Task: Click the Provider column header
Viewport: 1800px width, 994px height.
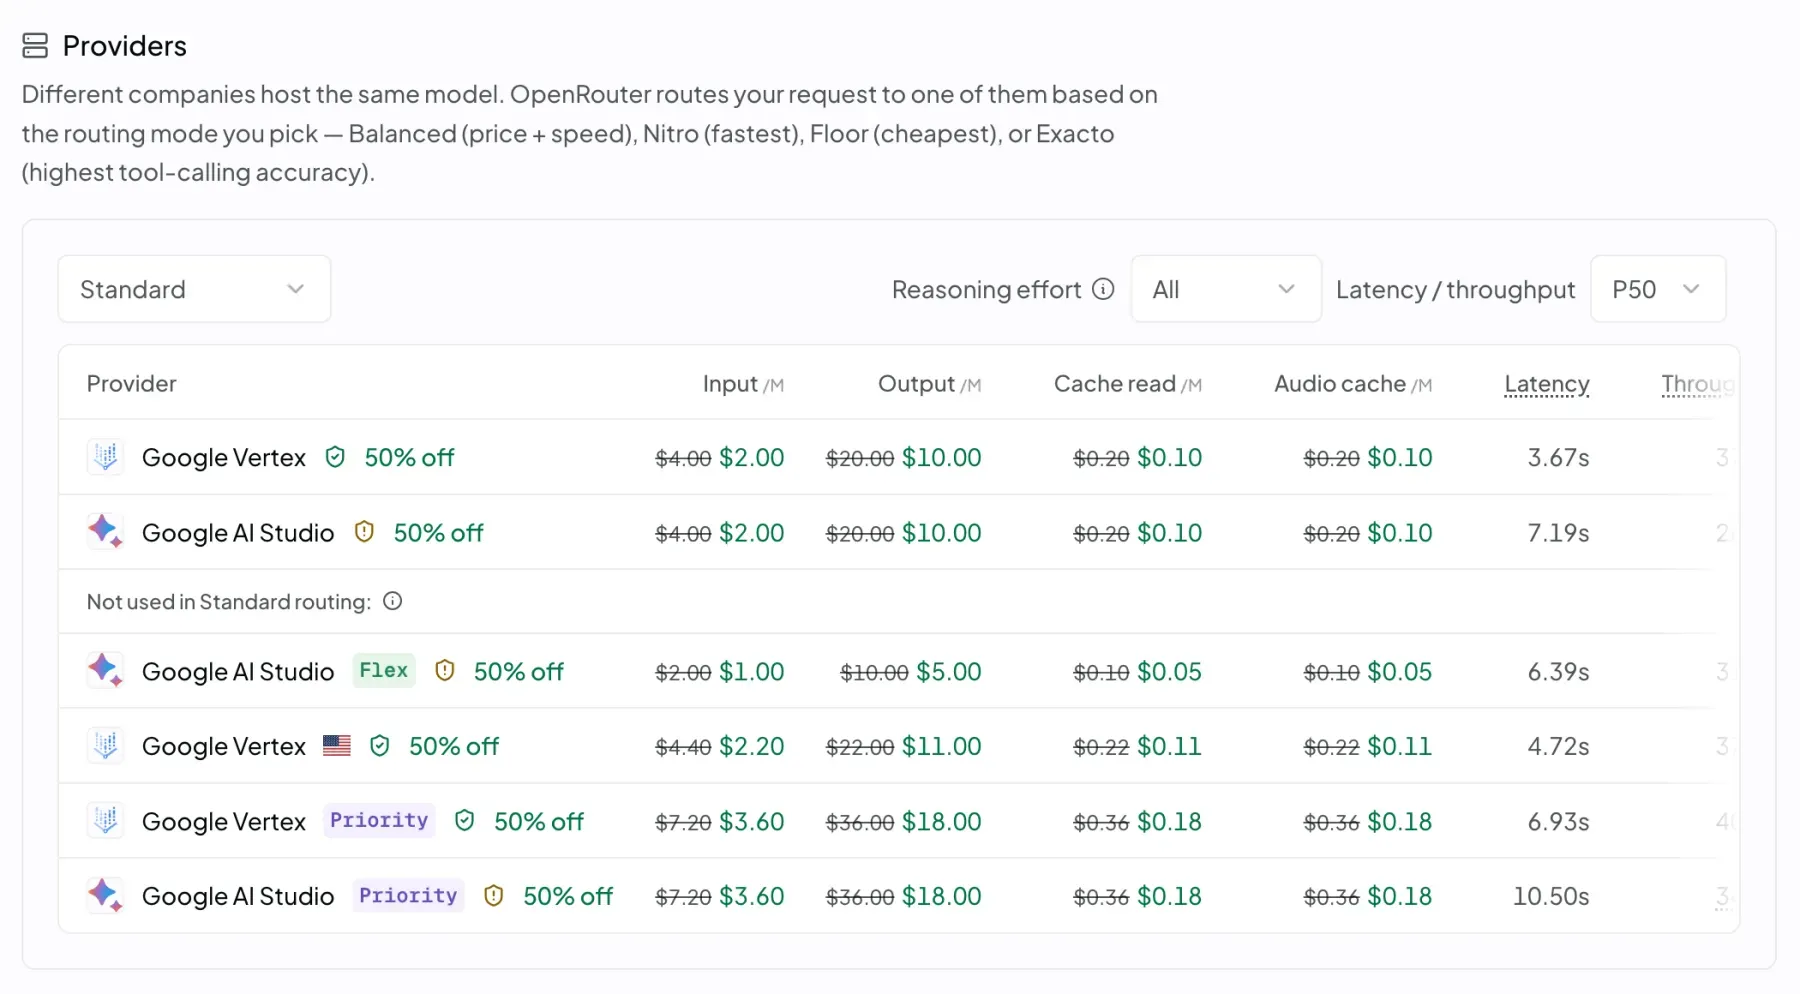Action: [132, 384]
